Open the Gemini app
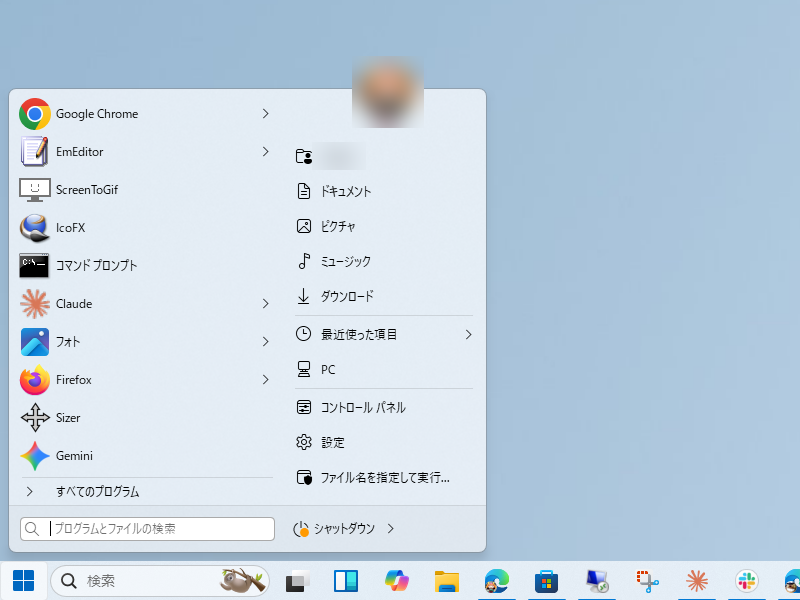 [143, 456]
